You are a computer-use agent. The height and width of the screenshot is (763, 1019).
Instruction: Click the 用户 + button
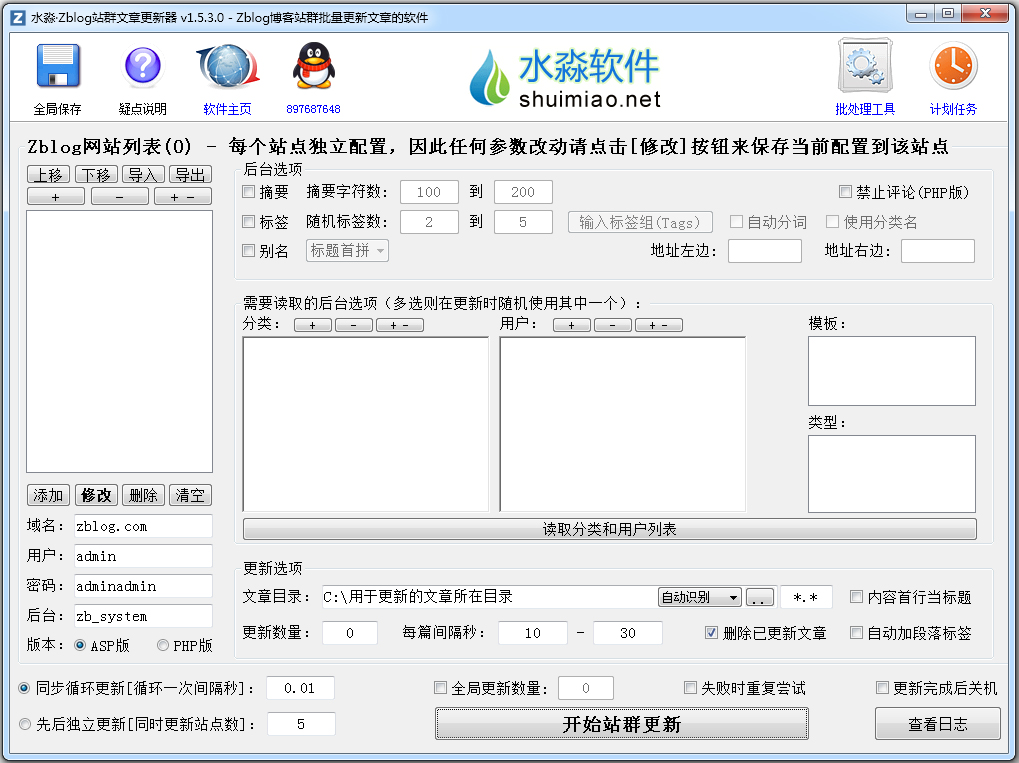572,325
